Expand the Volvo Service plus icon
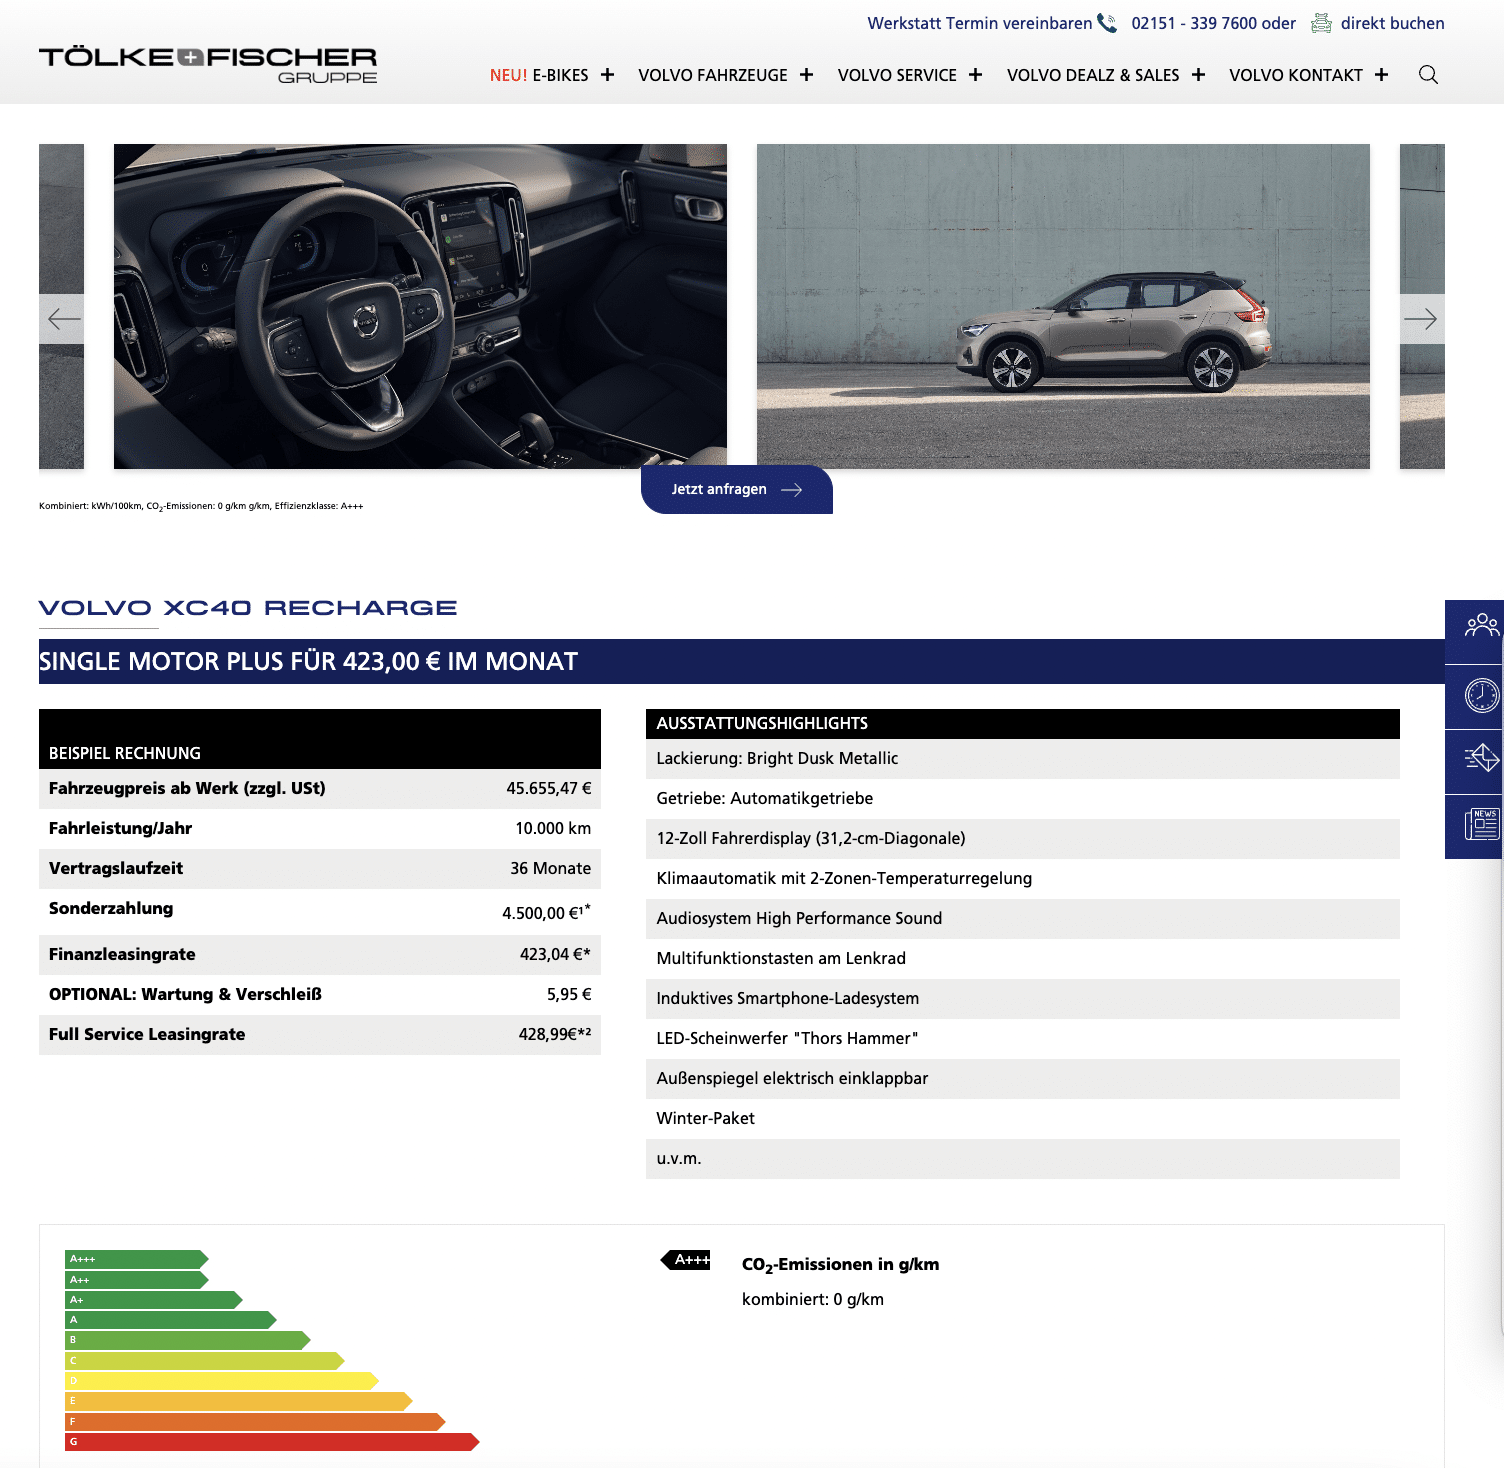 pyautogui.click(x=975, y=75)
